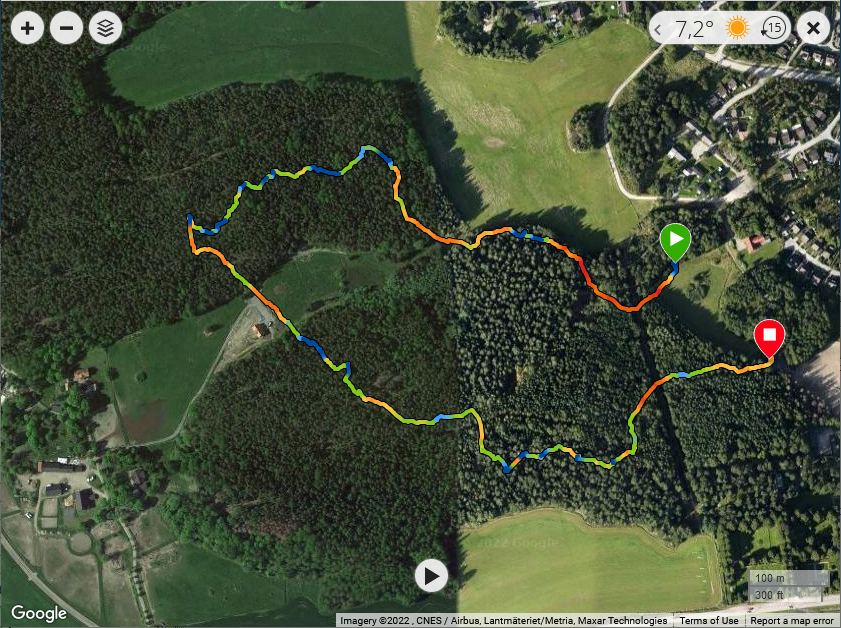The image size is (841, 628).
Task: Click Report a map error
Action: [792, 620]
